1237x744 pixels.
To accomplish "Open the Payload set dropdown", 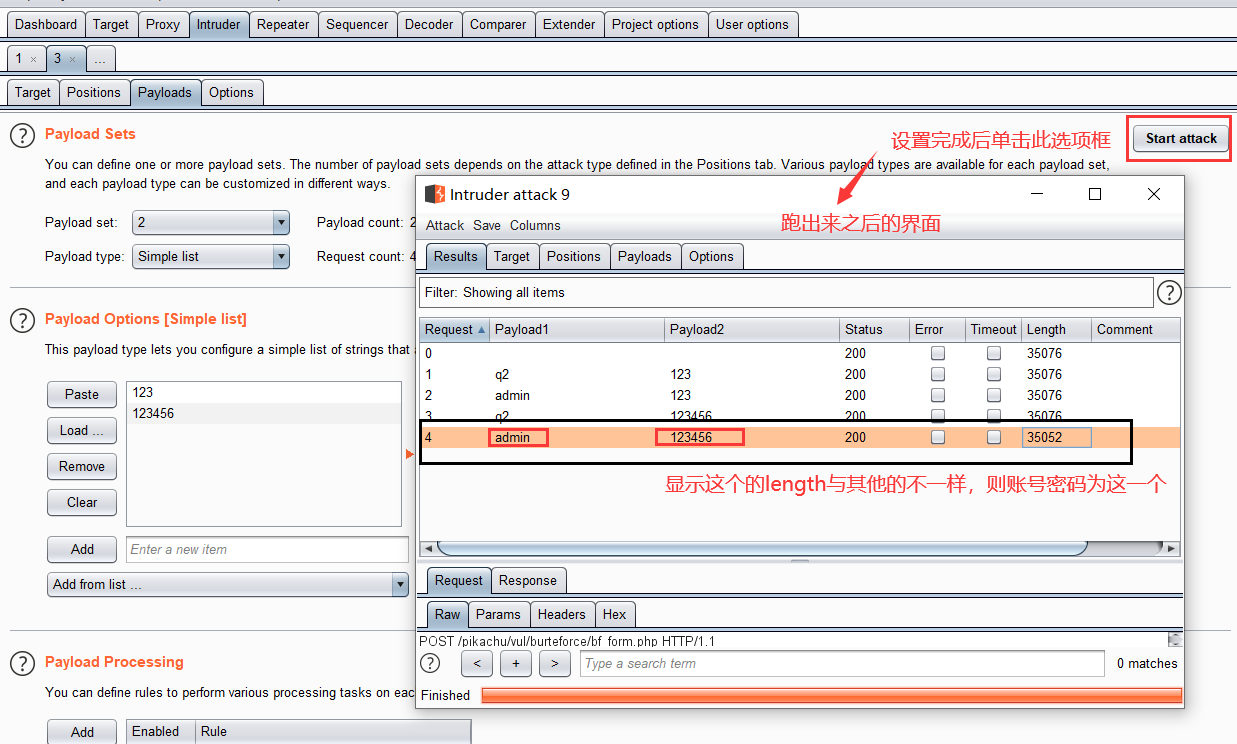I will click(x=211, y=222).
